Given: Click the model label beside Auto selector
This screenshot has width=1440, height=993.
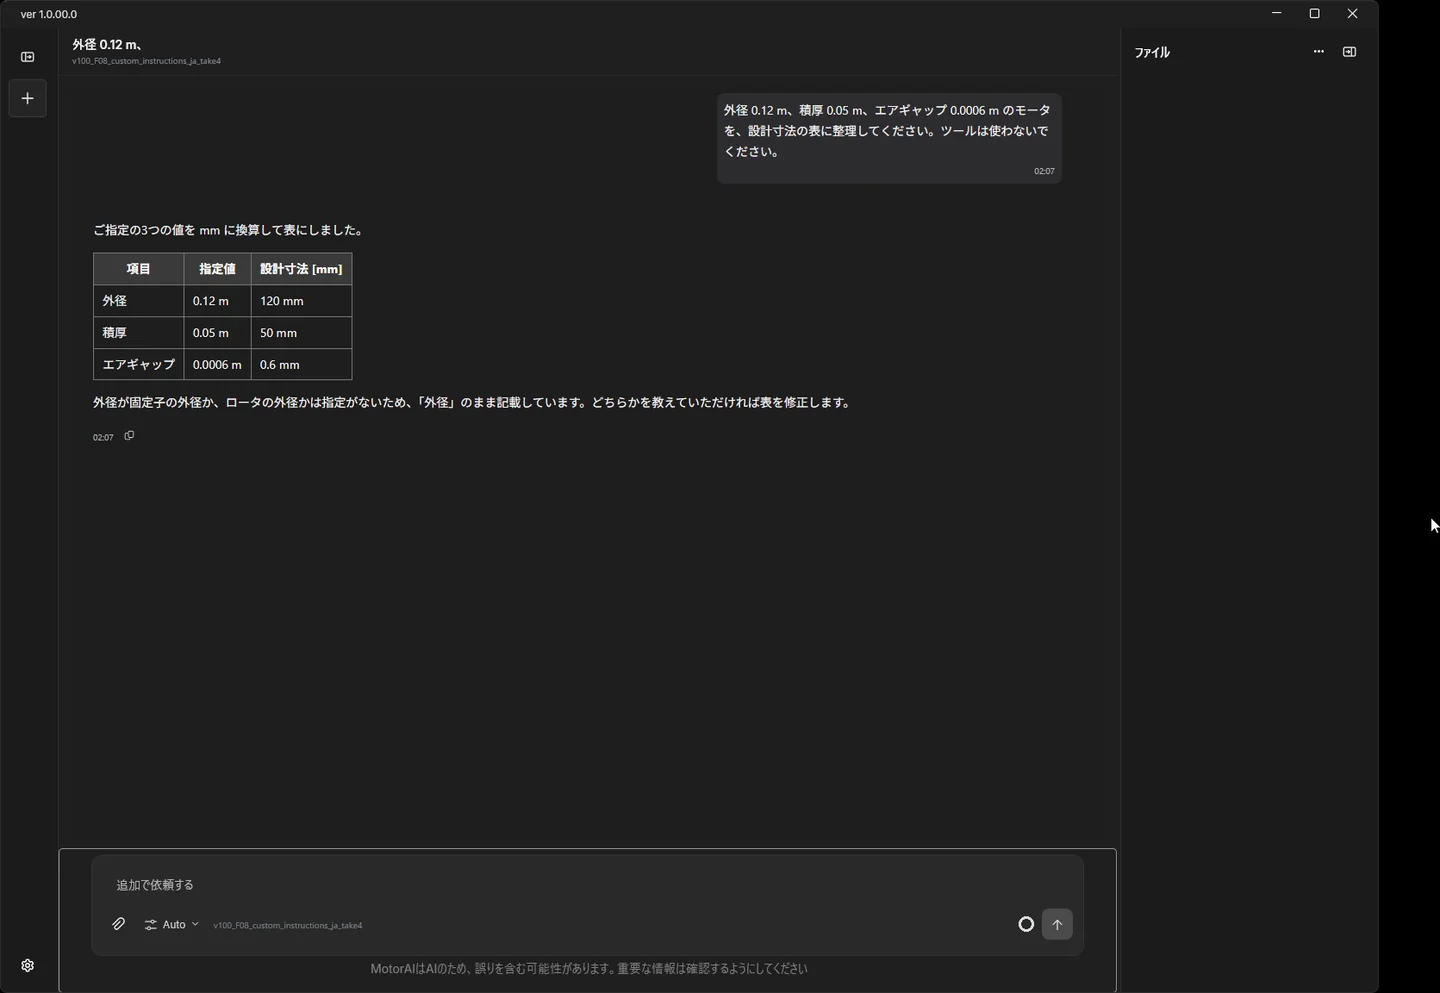Looking at the screenshot, I should pyautogui.click(x=288, y=925).
